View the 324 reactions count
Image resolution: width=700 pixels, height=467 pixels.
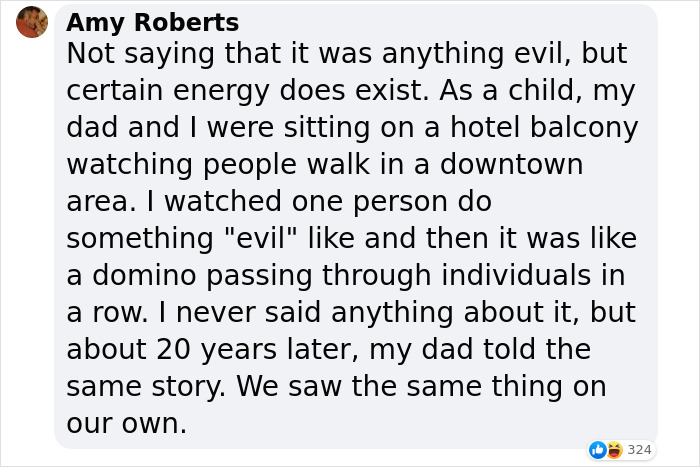pos(639,450)
